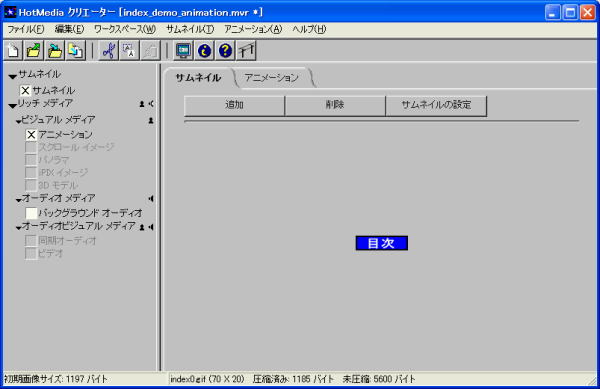Viewport: 600px width, 389px height.
Task: Open the 編集(E) menu
Action: (x=69, y=29)
